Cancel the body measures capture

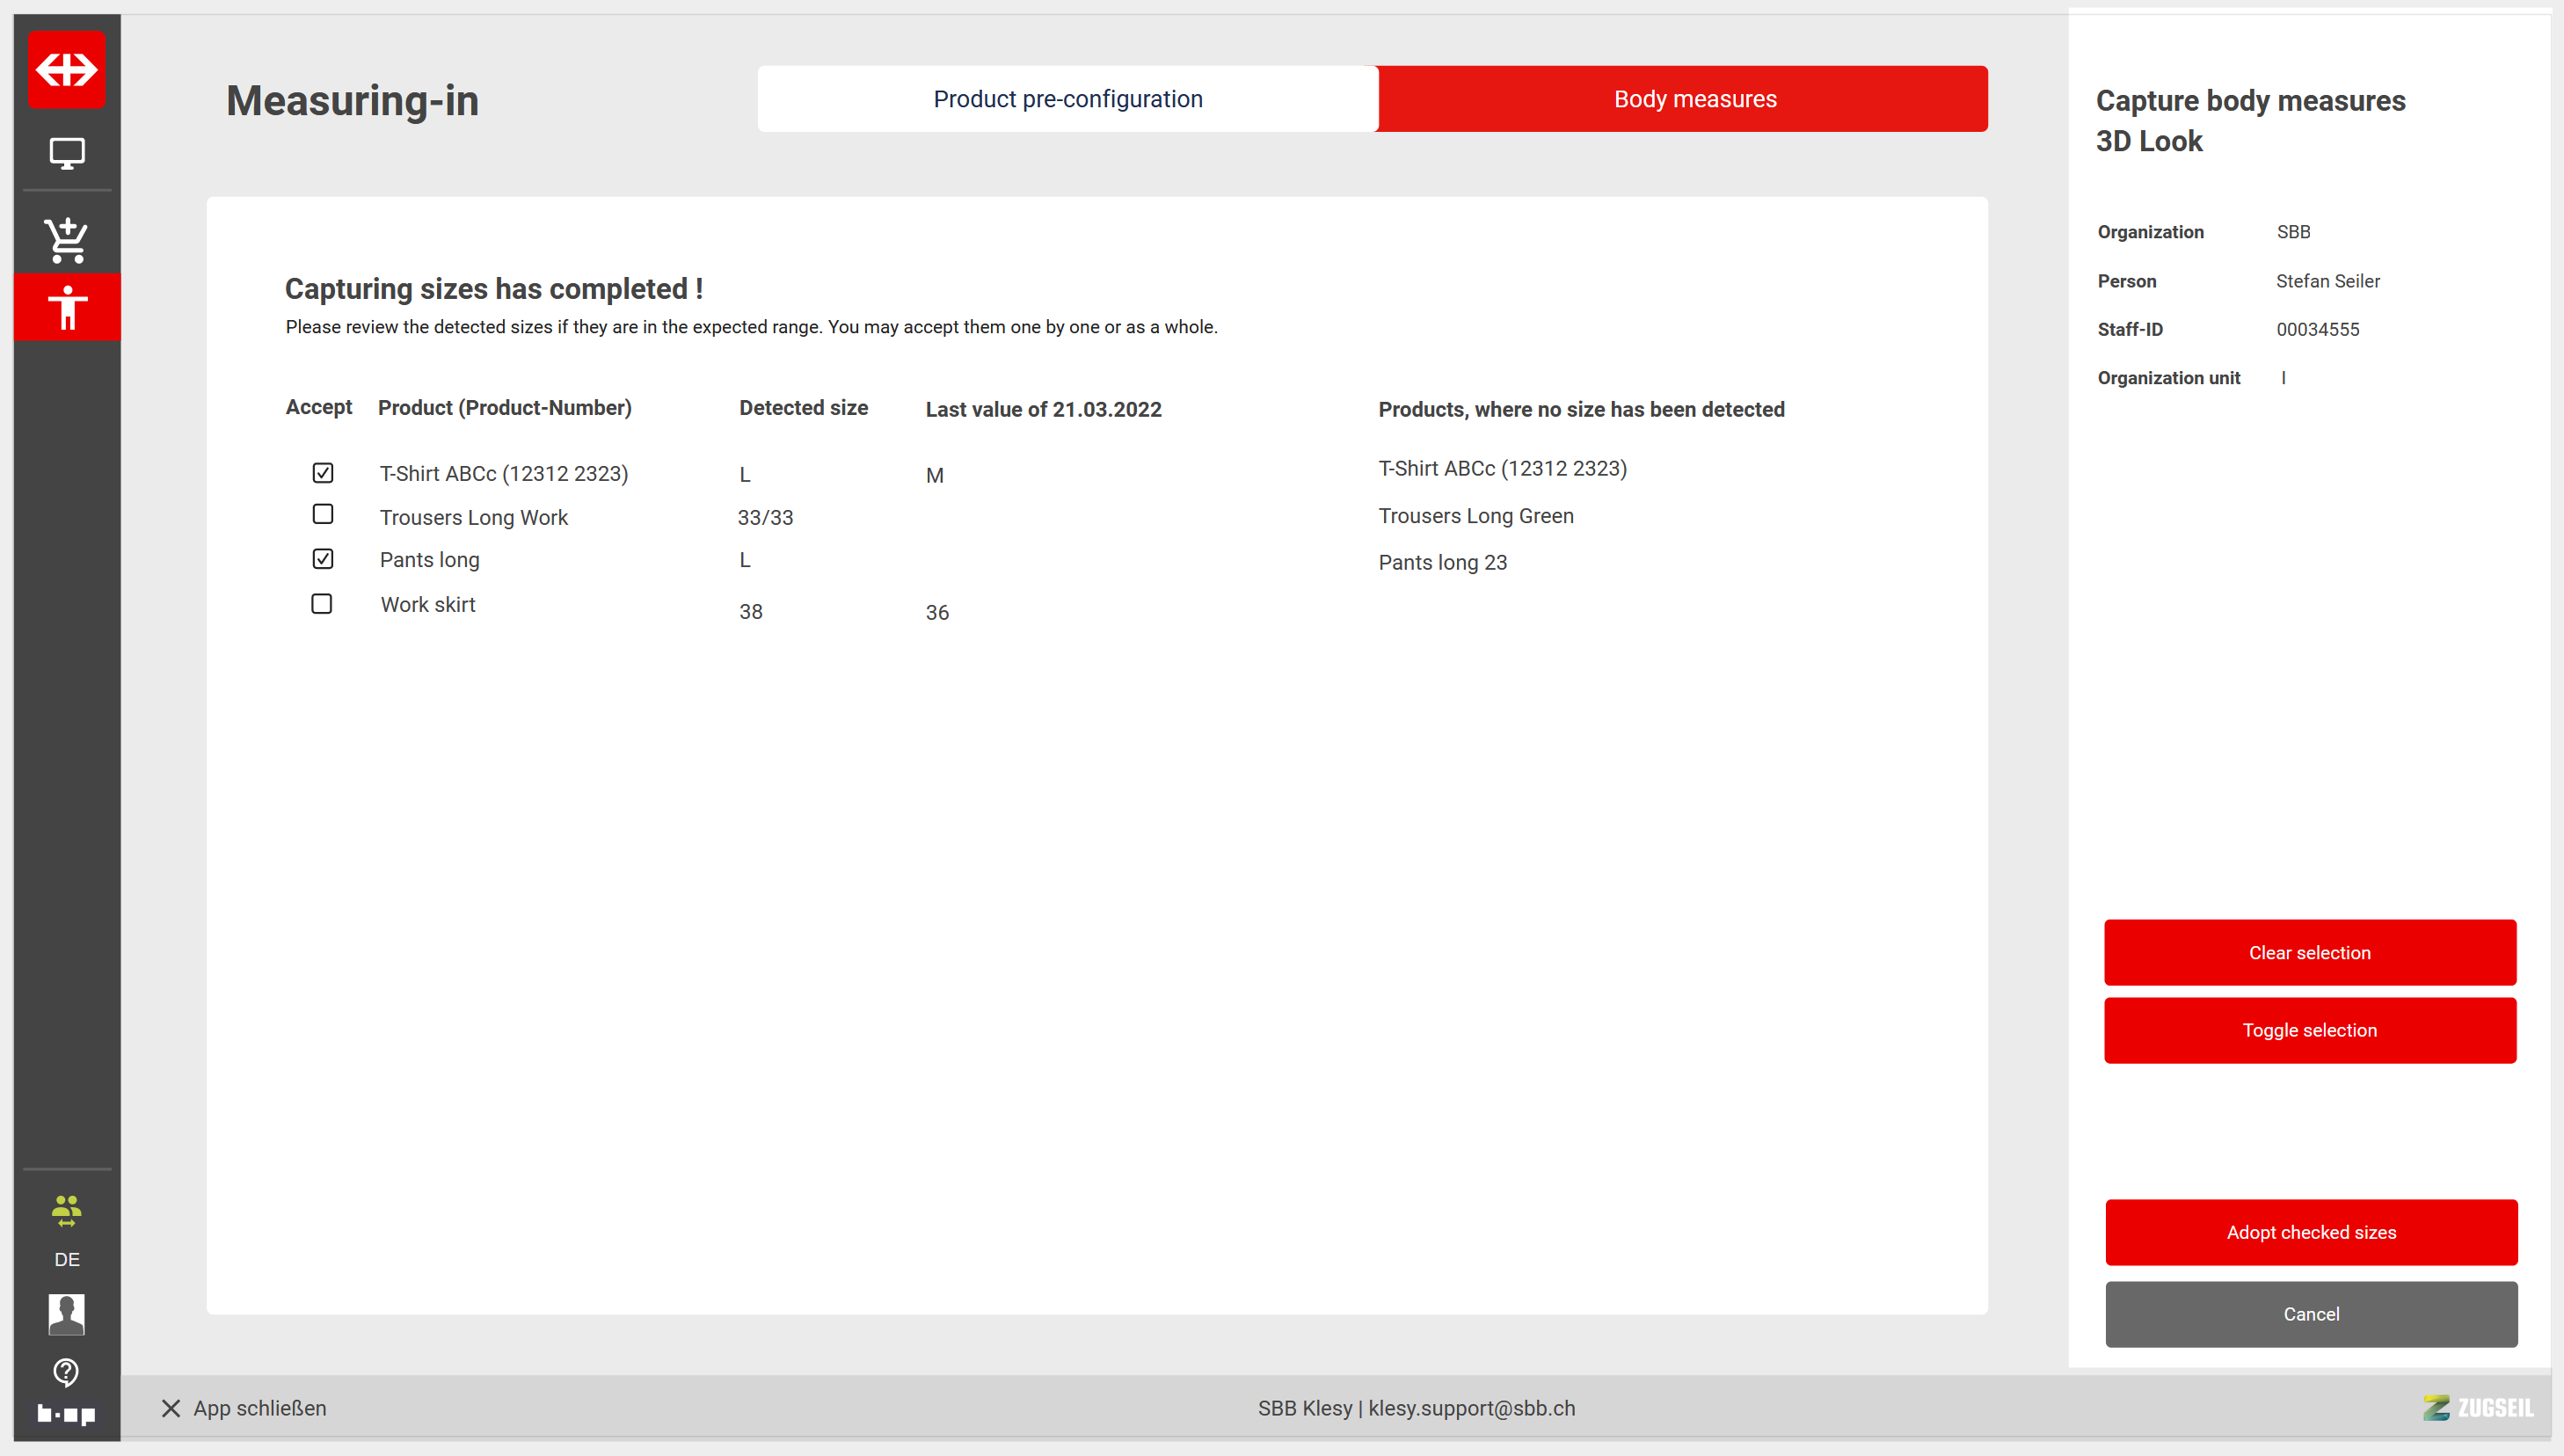pos(2310,1314)
